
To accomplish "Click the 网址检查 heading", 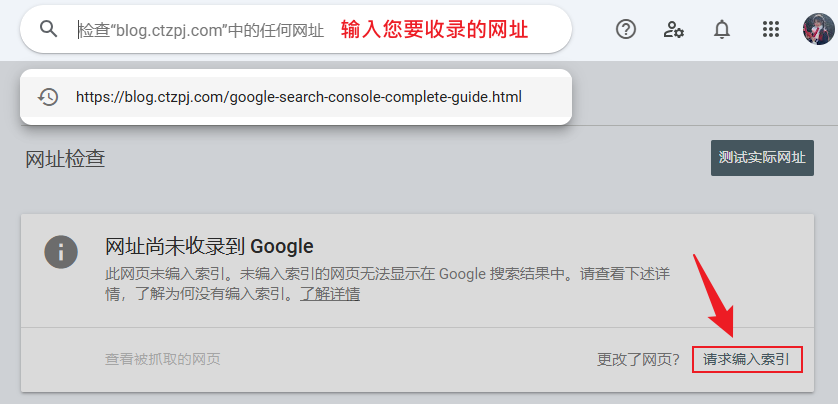I will point(65,158).
